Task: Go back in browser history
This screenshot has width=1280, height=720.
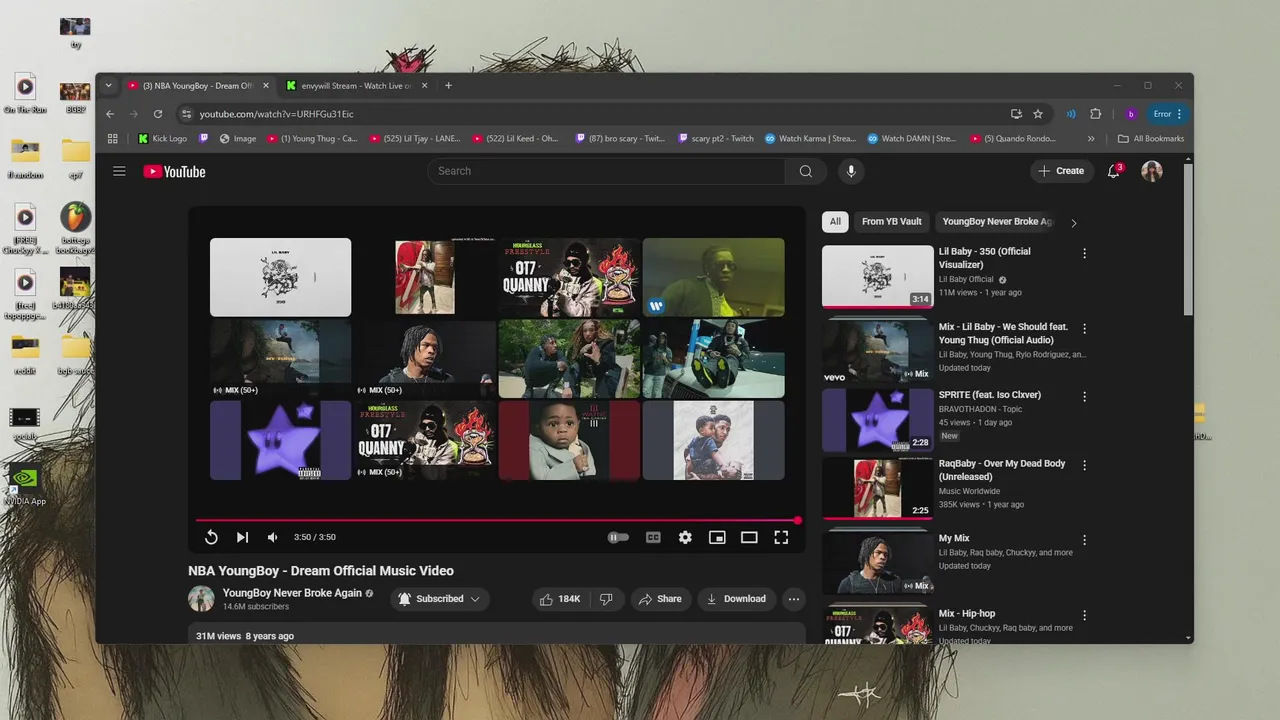Action: [x=110, y=114]
